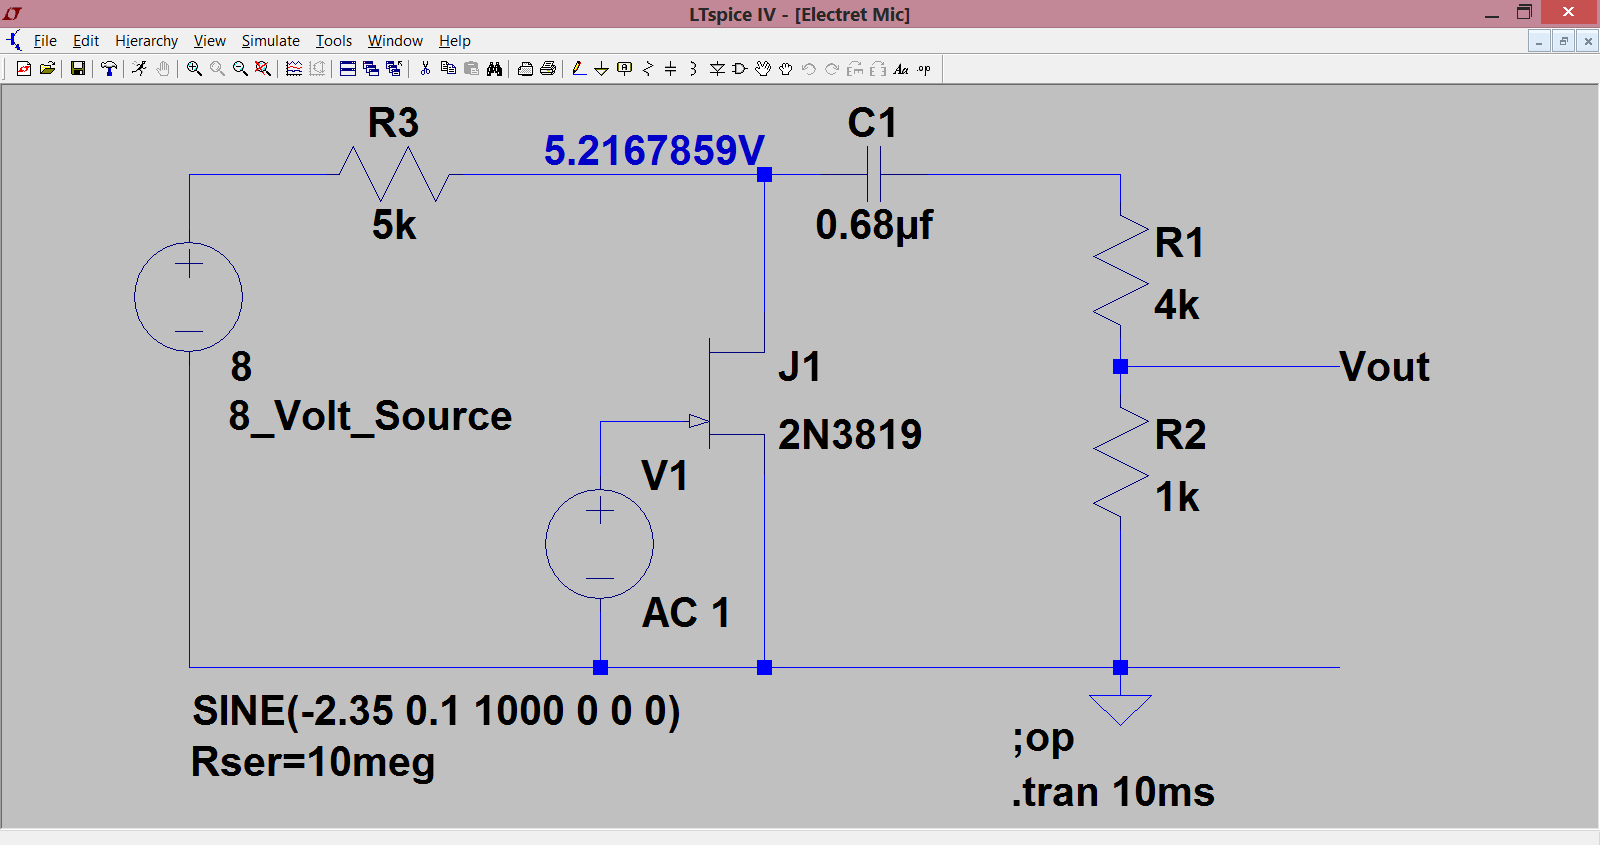
Task: Click the 5.2167859V voltage reading
Action: tap(654, 151)
